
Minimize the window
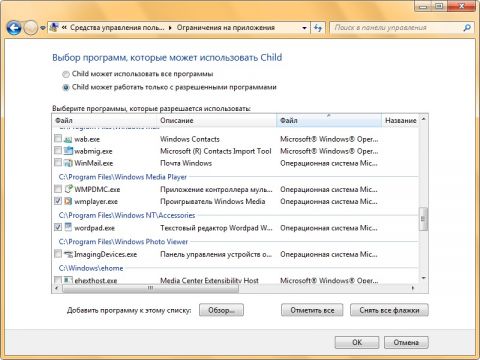pyautogui.click(x=424, y=6)
